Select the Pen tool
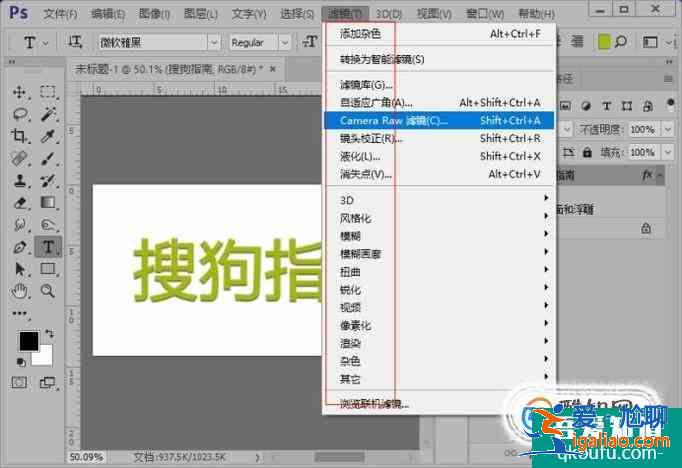 20,247
